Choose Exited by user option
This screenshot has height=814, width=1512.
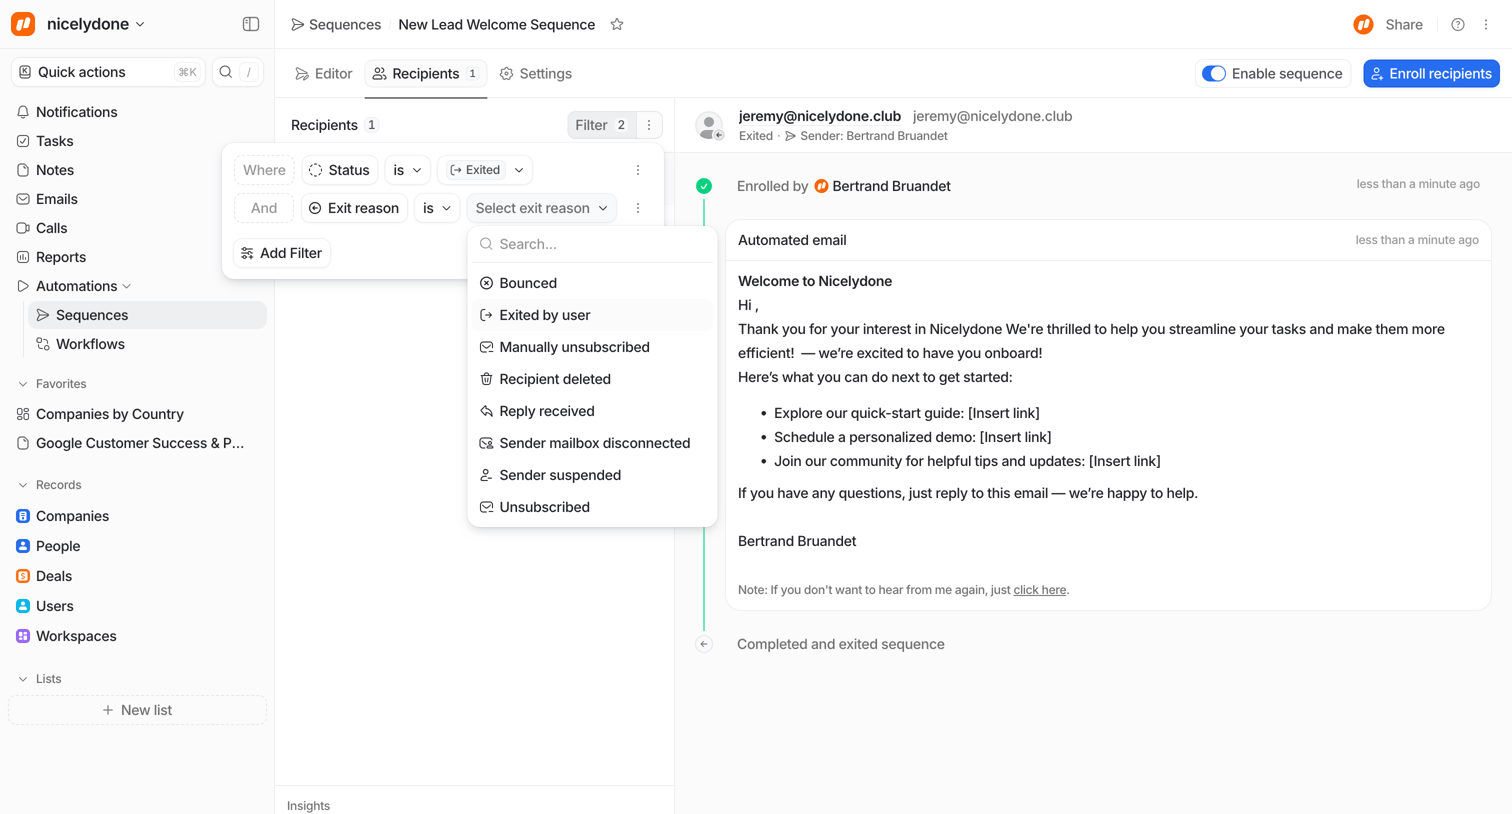(x=592, y=315)
